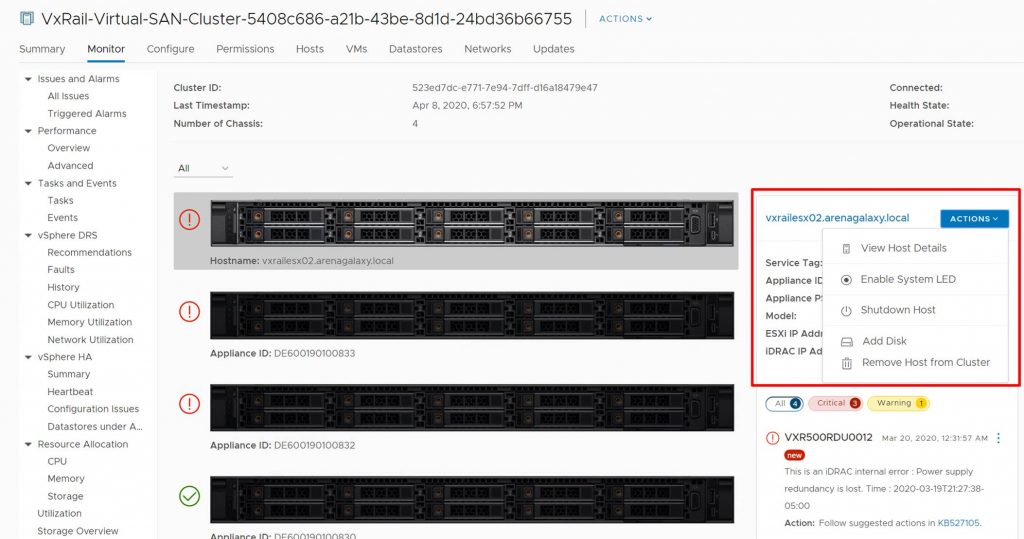Choose Remove Host from Cluster entry
The width and height of the screenshot is (1024, 539).
(916, 363)
